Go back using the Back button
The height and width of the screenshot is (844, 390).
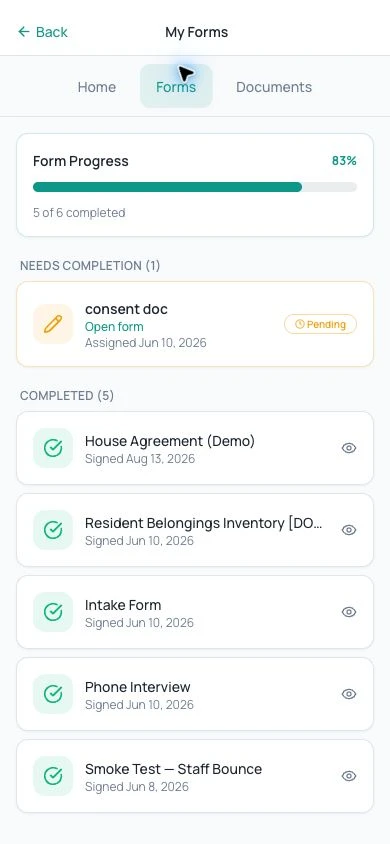tap(43, 32)
